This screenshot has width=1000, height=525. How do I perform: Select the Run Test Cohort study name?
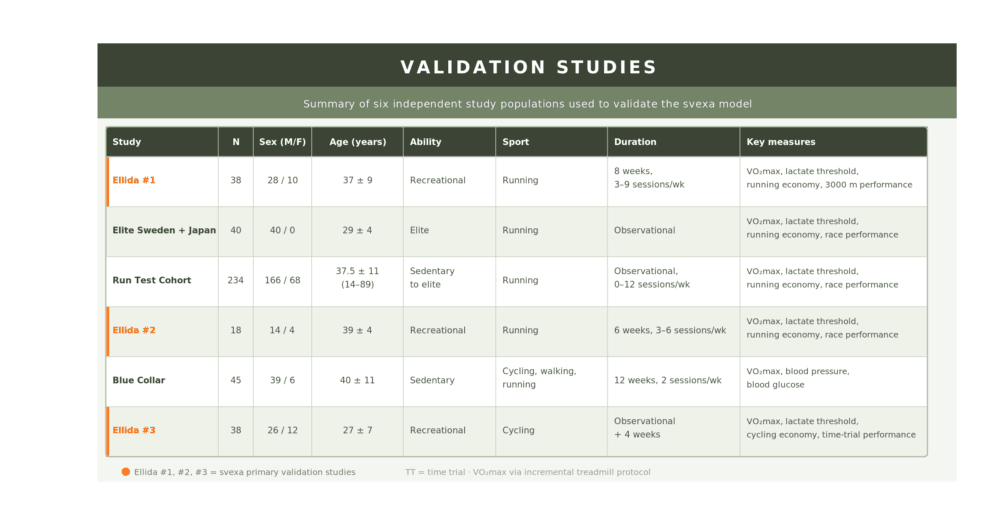(x=152, y=280)
